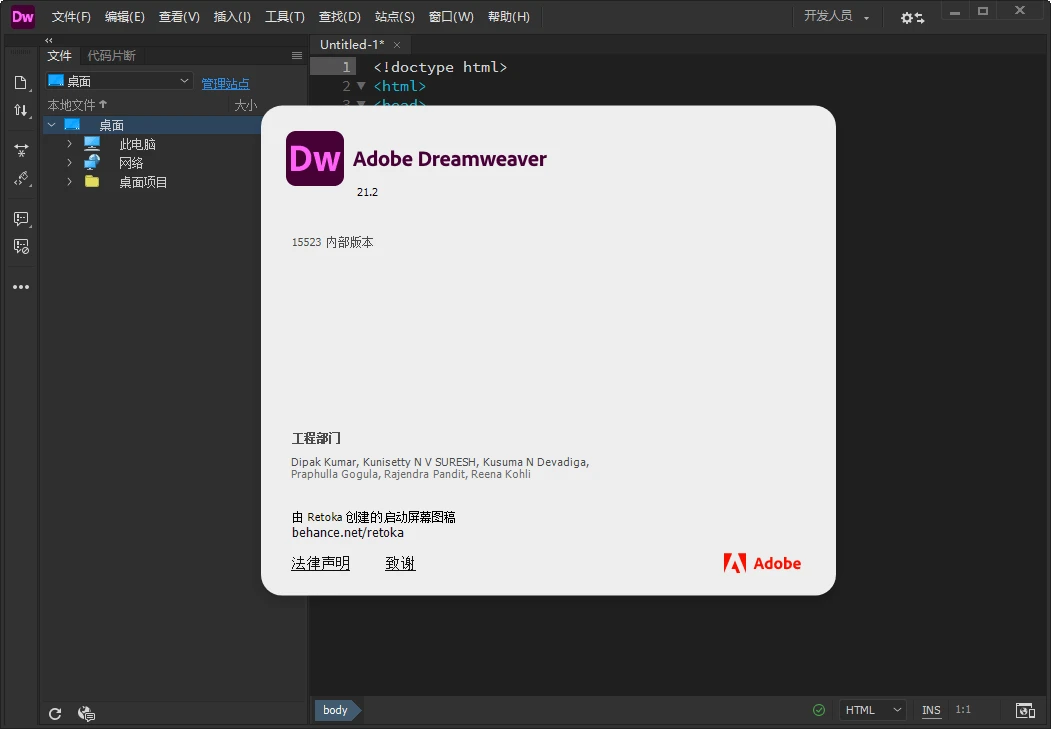Click the Real-time Preview icon in status bar

click(1025, 710)
